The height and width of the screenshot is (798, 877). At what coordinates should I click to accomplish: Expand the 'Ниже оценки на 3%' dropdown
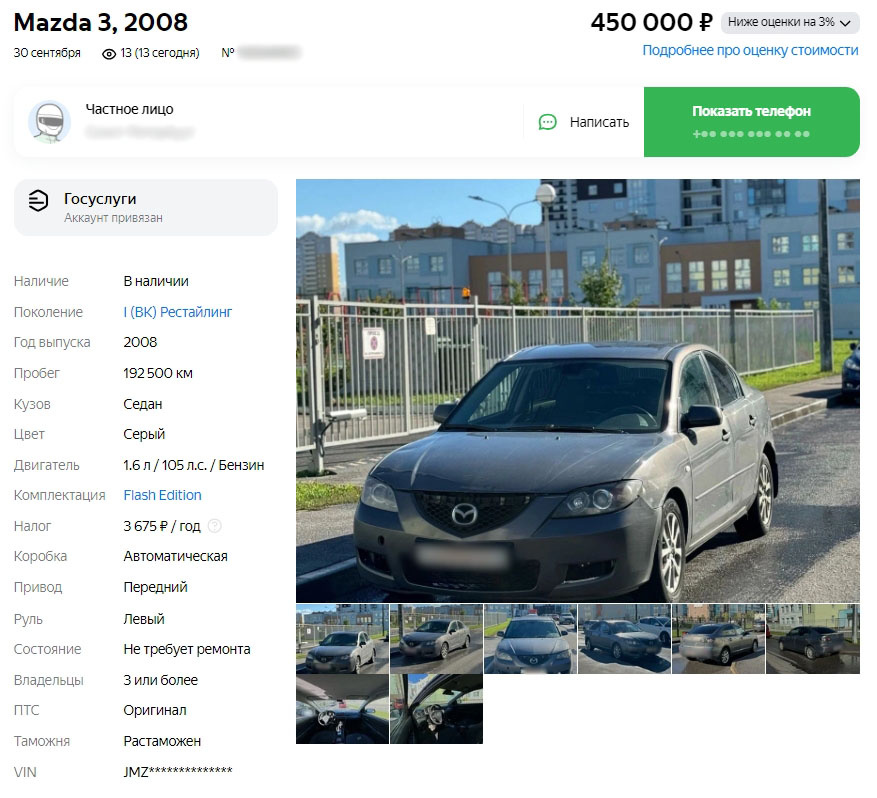coord(790,22)
